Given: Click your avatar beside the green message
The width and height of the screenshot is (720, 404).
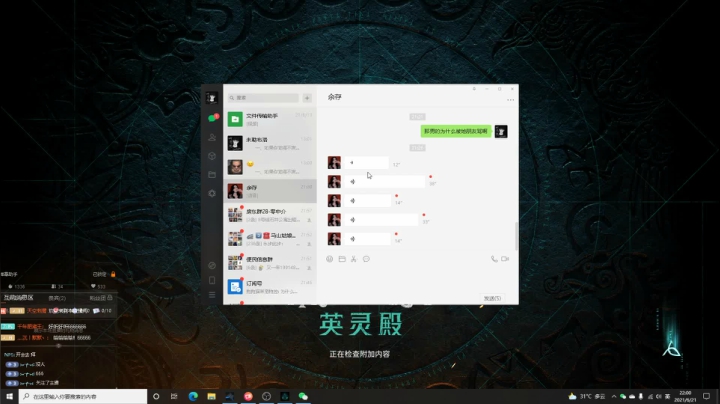Looking at the screenshot, I should point(501,131).
